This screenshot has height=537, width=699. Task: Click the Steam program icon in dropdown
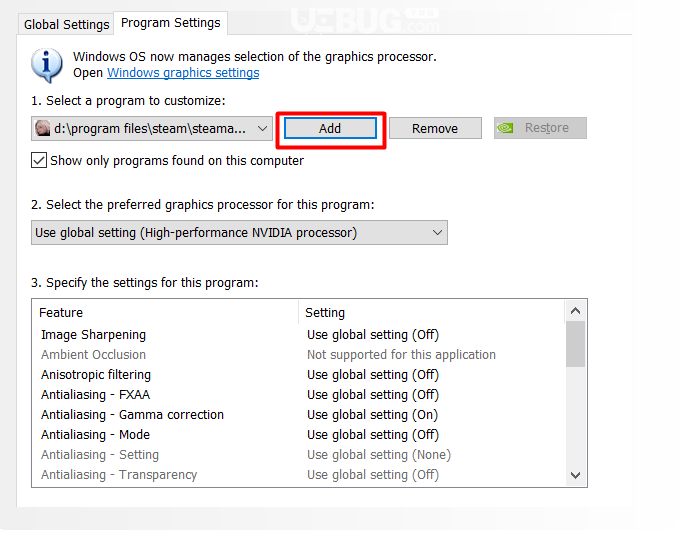43,128
